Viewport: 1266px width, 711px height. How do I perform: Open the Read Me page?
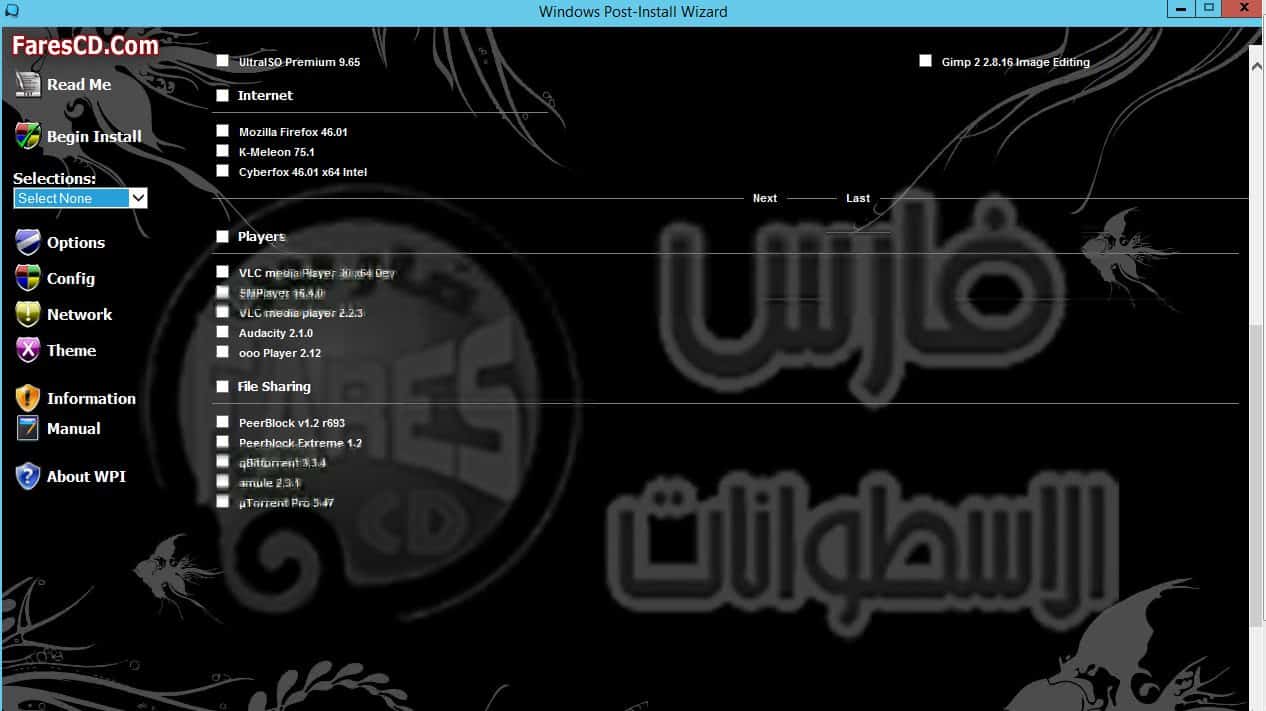click(x=79, y=85)
